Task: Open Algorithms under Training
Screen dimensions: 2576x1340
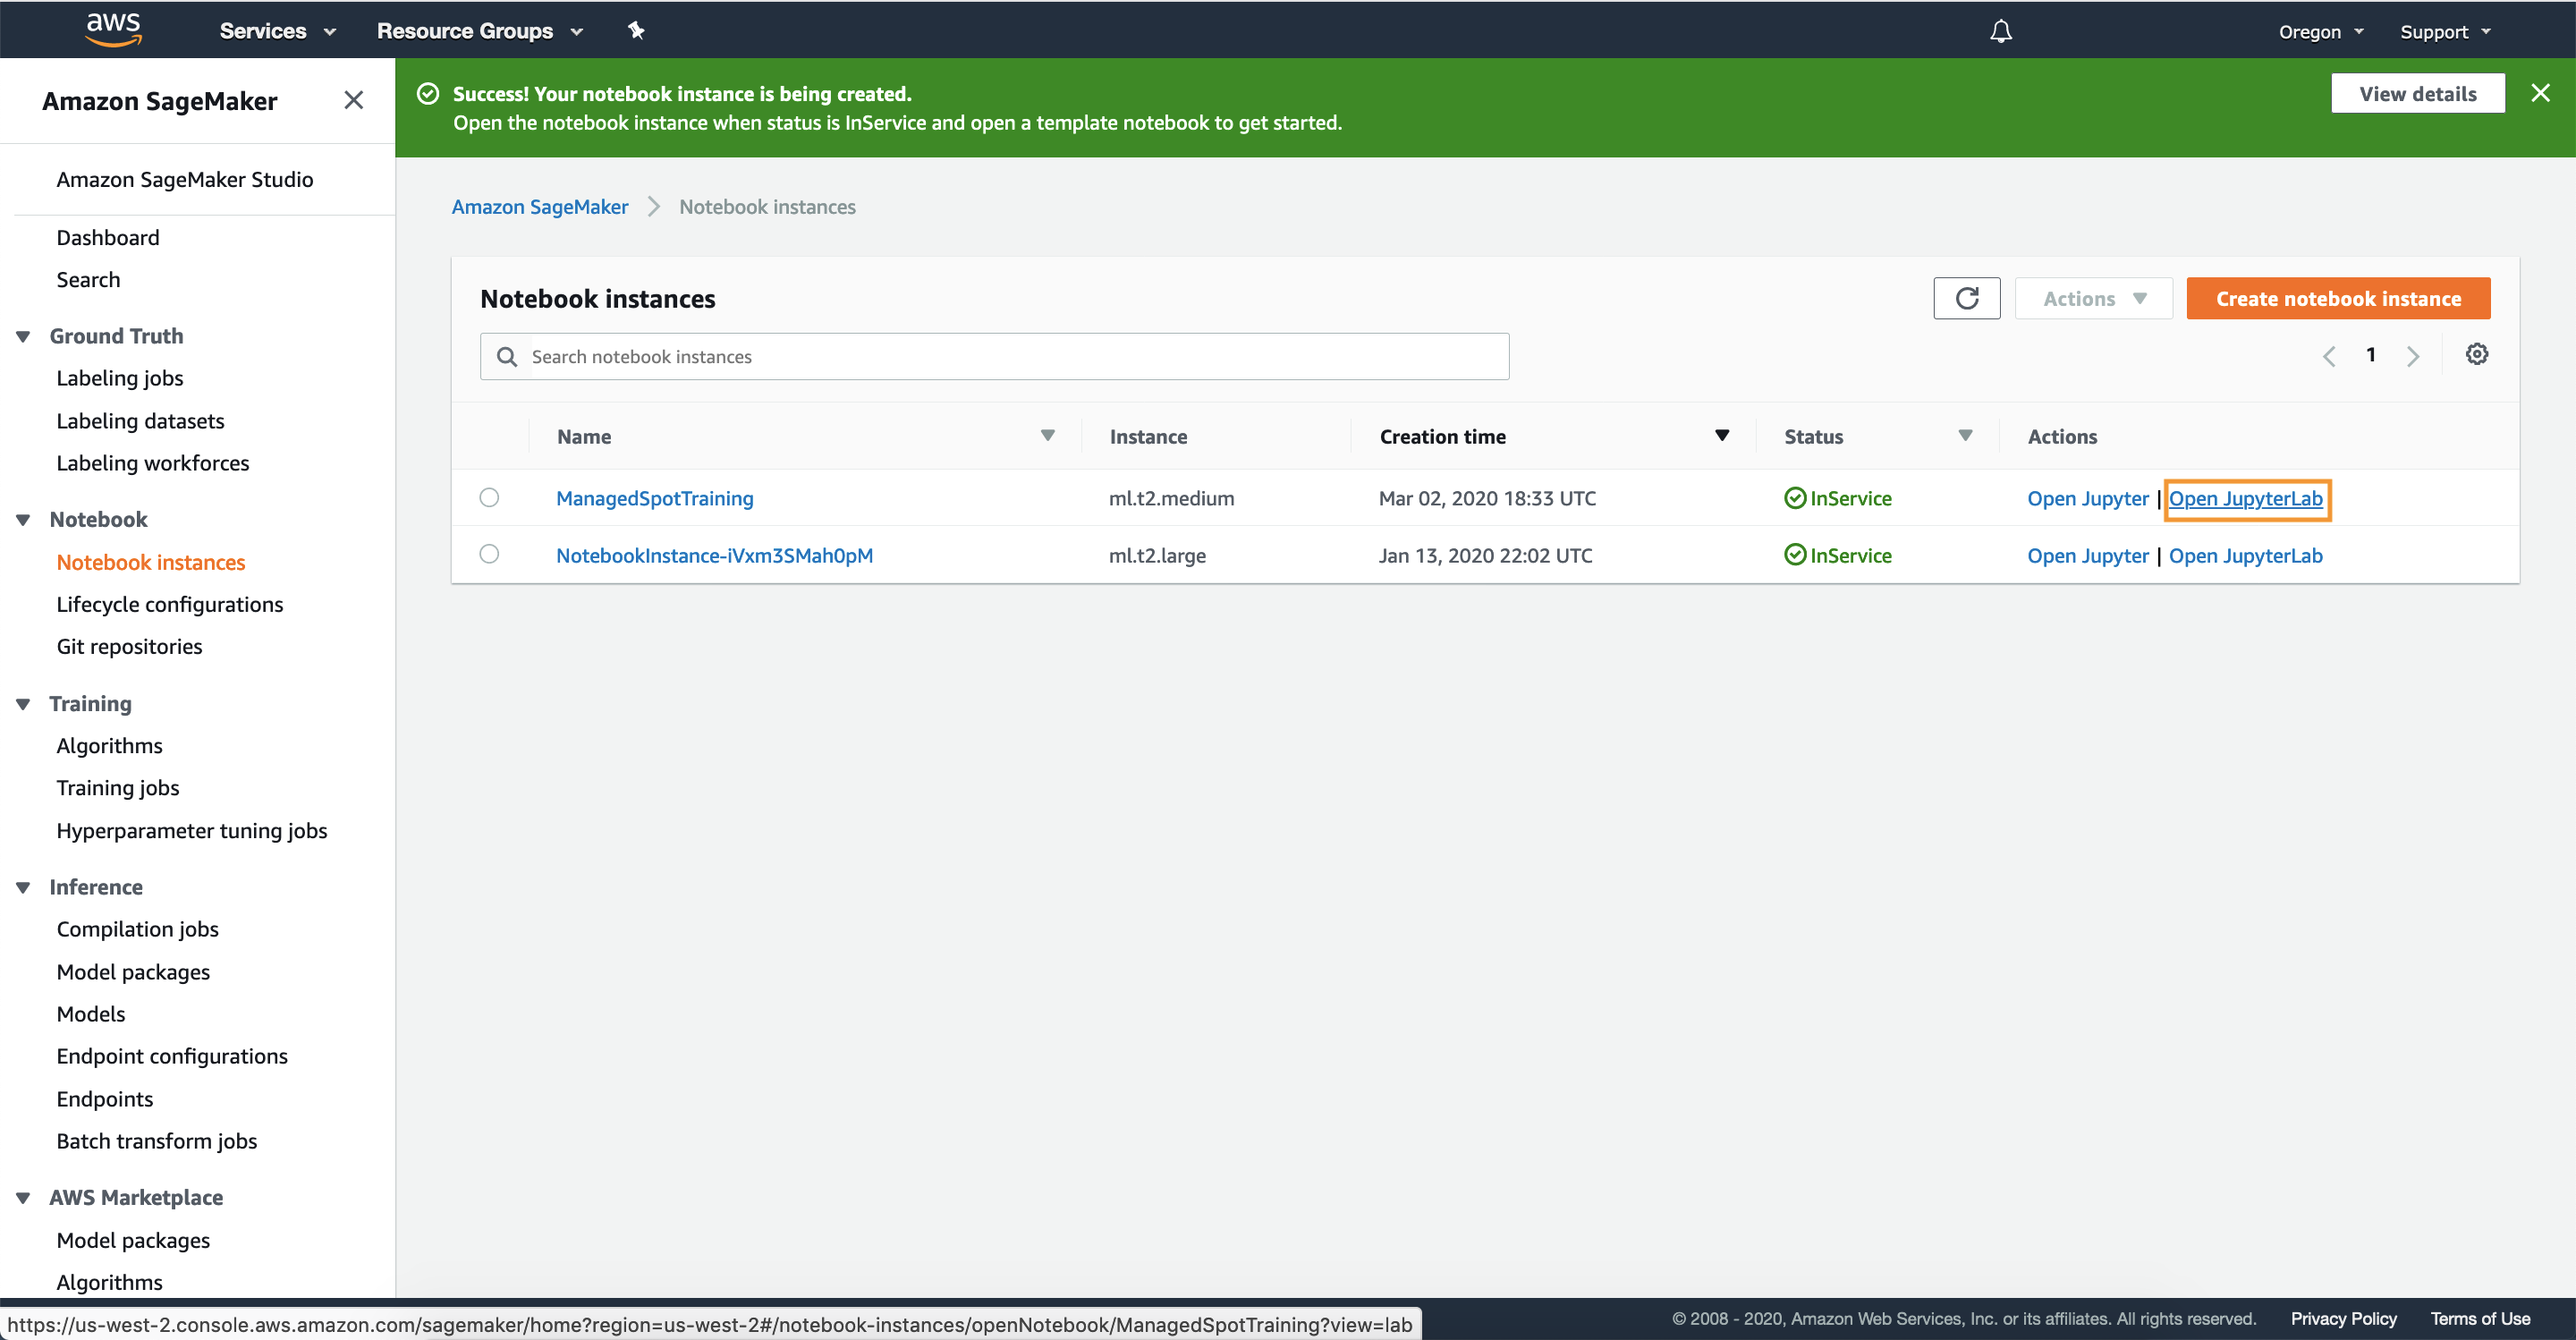Action: point(109,746)
